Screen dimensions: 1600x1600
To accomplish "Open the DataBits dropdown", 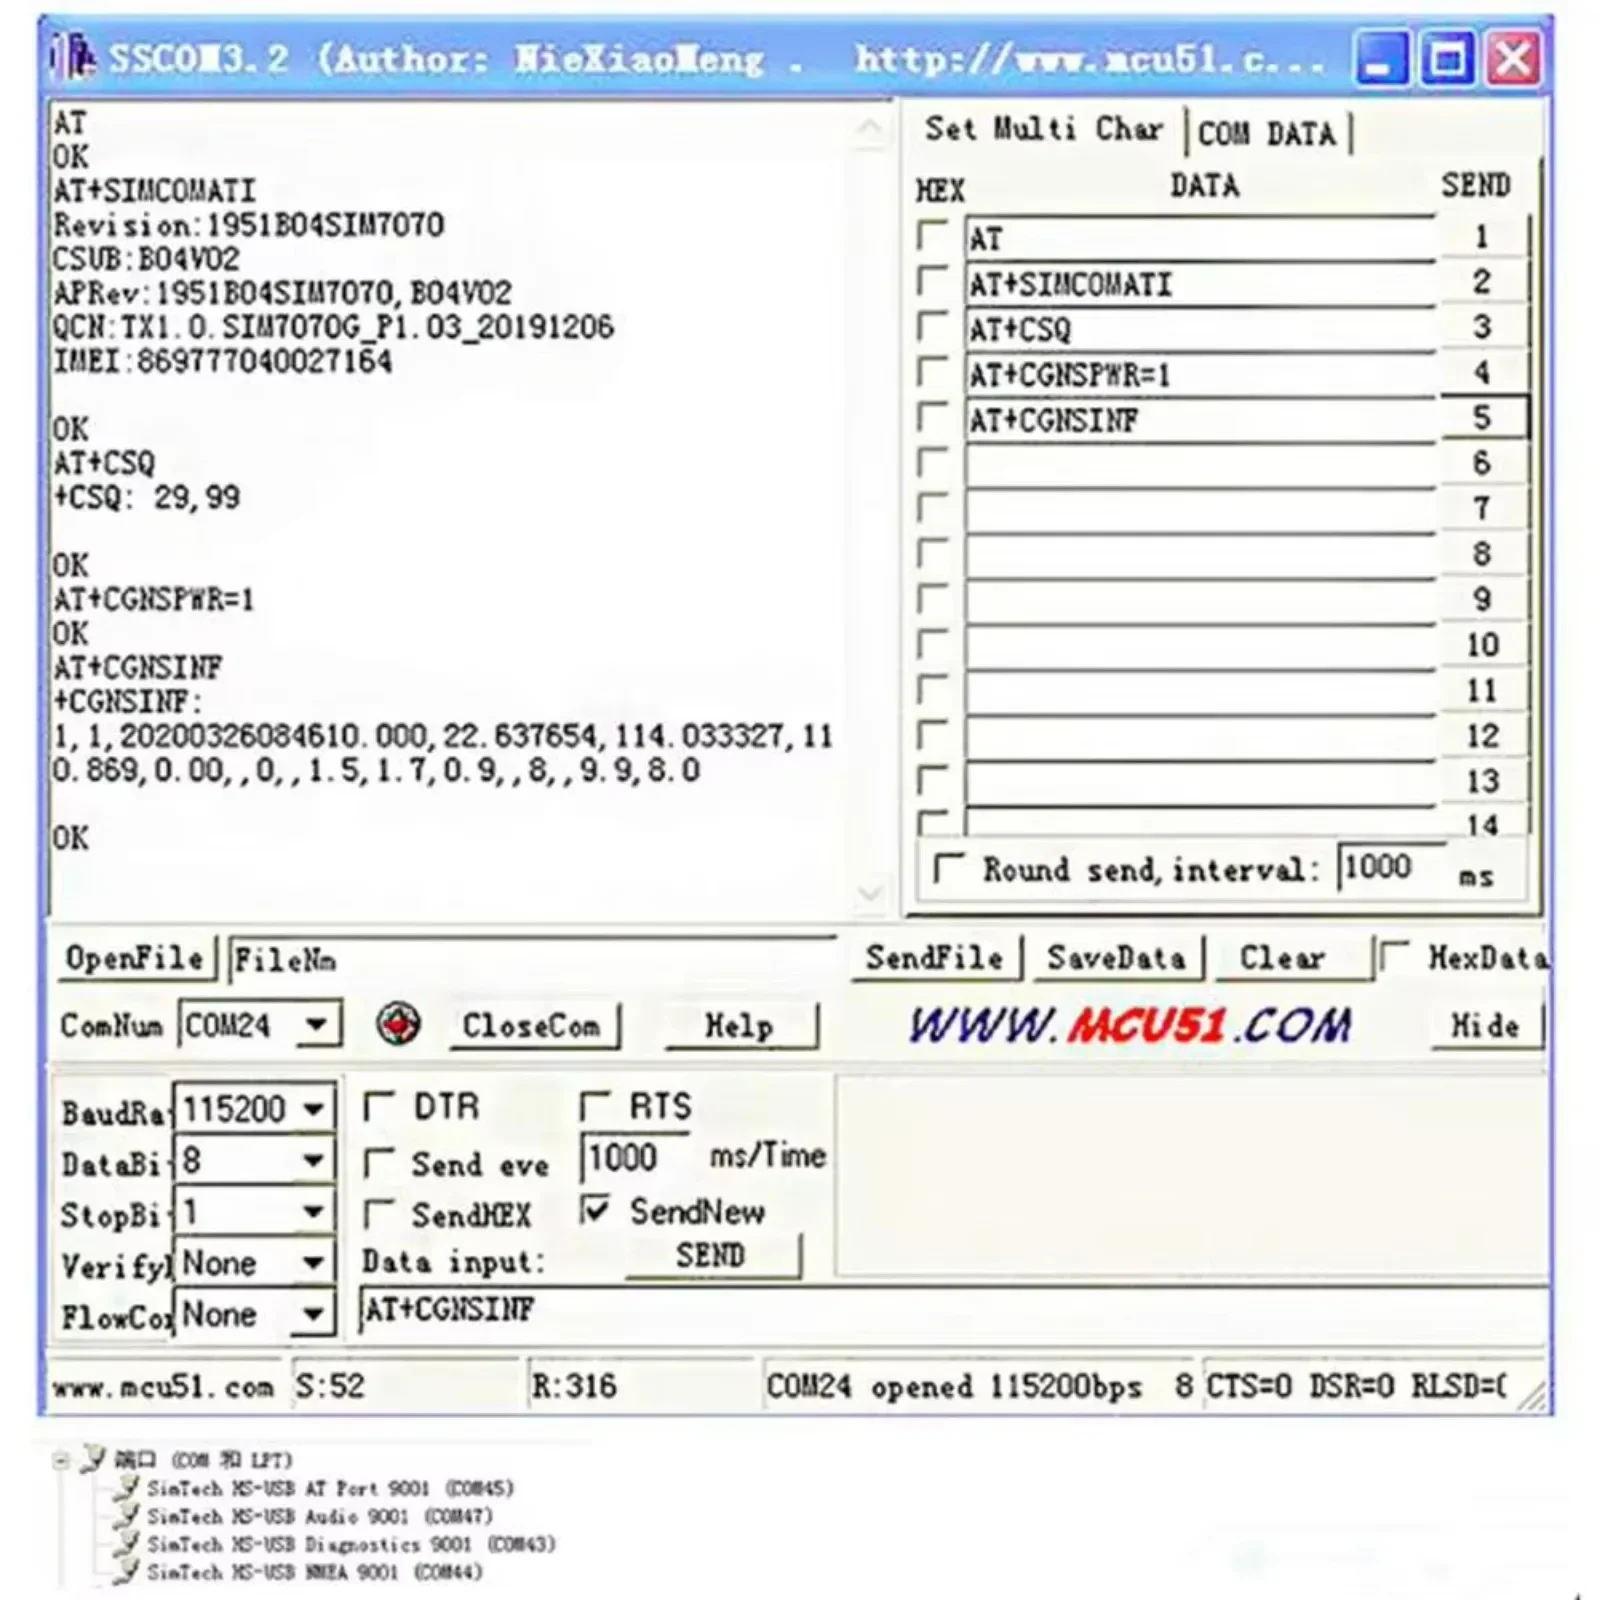I will point(313,1160).
